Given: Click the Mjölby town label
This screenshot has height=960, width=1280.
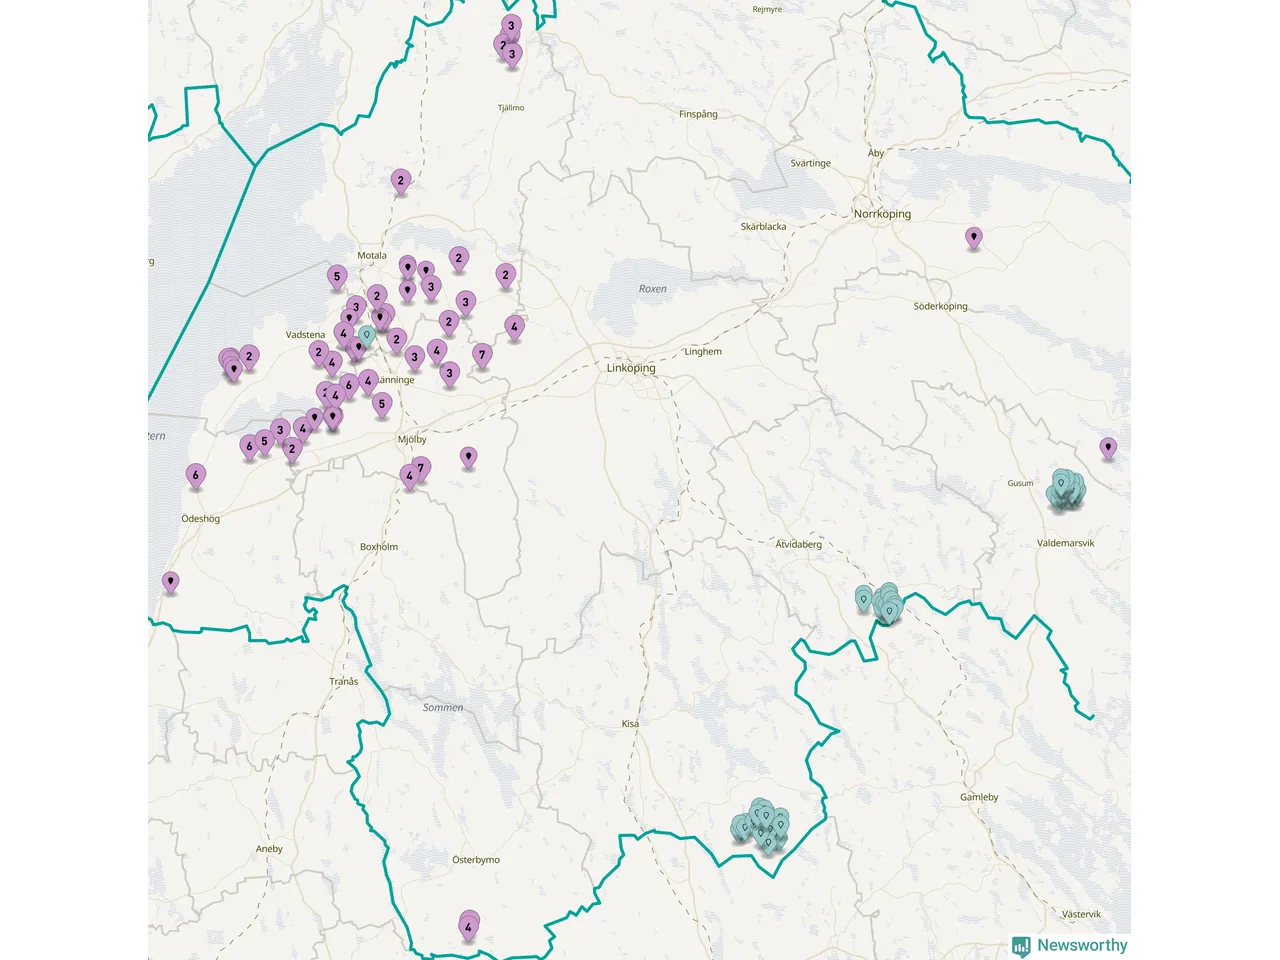Looking at the screenshot, I should (412, 440).
